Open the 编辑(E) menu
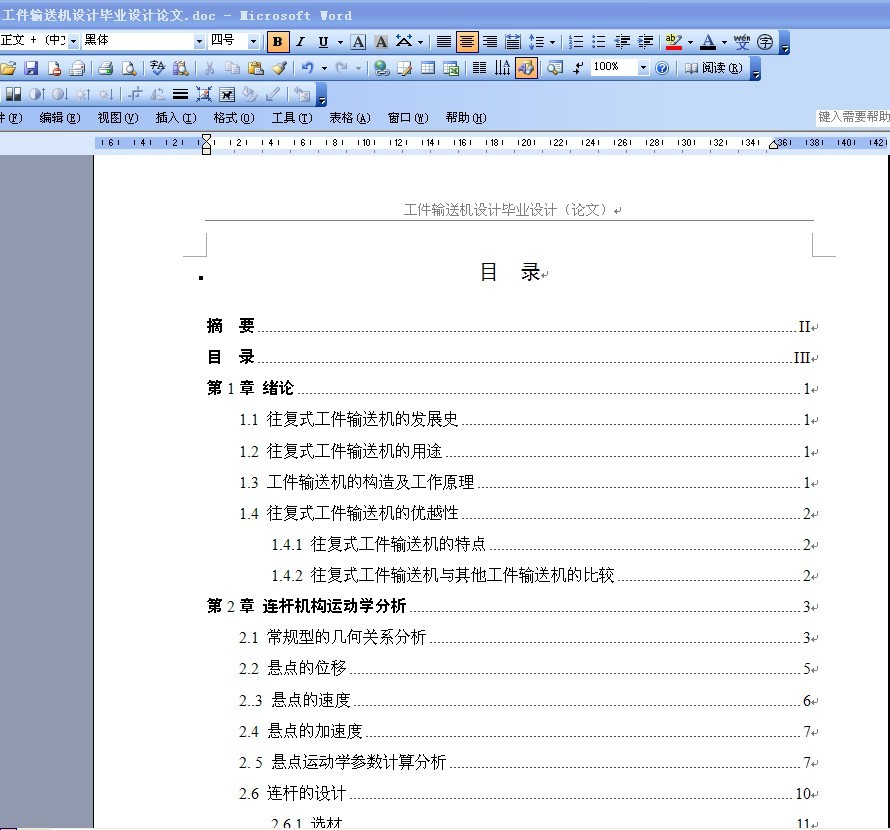 pos(60,118)
